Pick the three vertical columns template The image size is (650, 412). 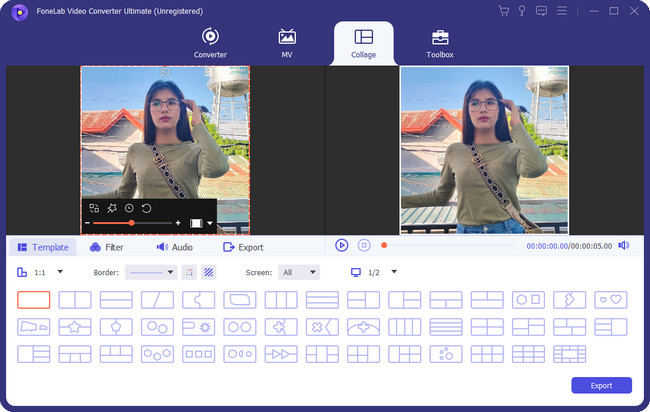(281, 300)
